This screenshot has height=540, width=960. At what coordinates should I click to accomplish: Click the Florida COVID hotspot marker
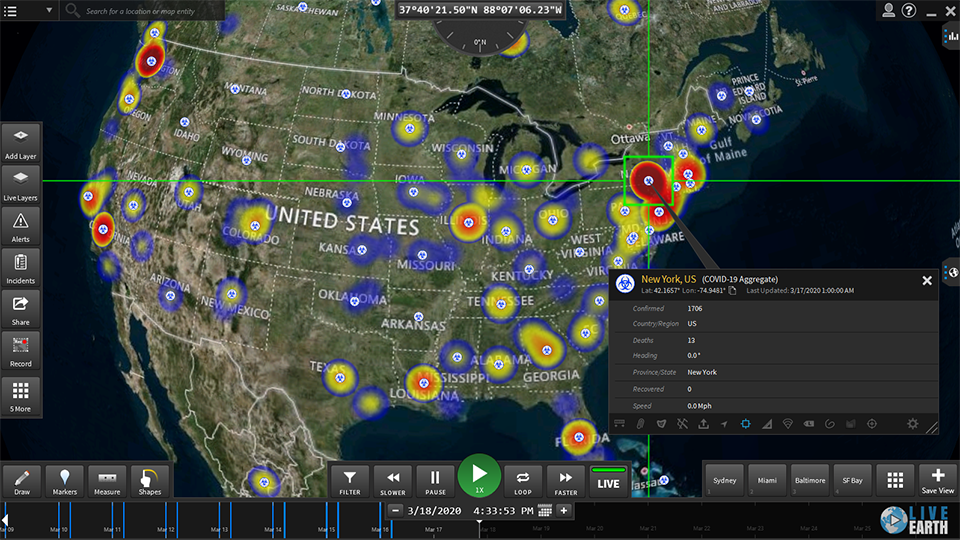pyautogui.click(x=579, y=437)
